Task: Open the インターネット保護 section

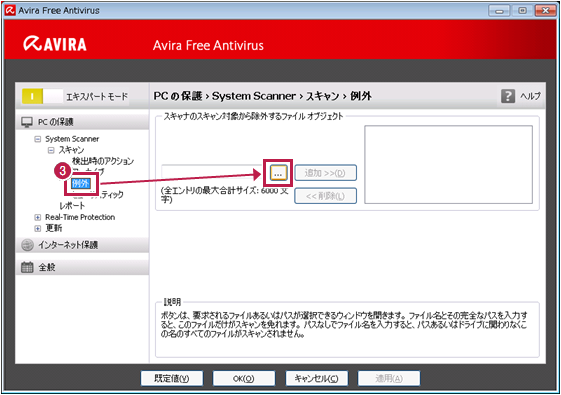Action: click(x=82, y=245)
